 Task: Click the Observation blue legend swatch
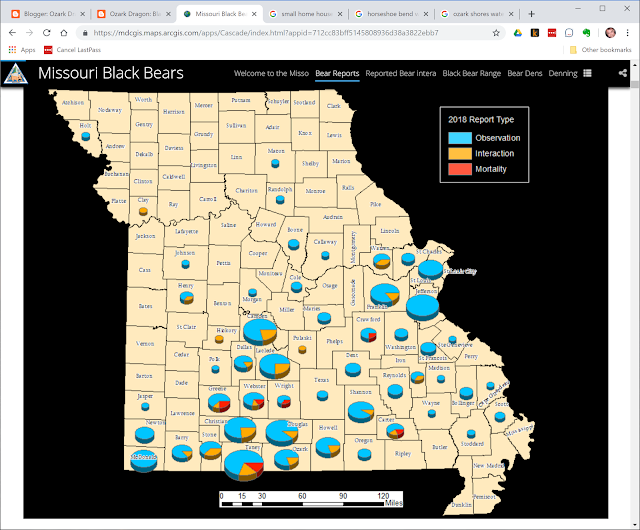pos(460,138)
